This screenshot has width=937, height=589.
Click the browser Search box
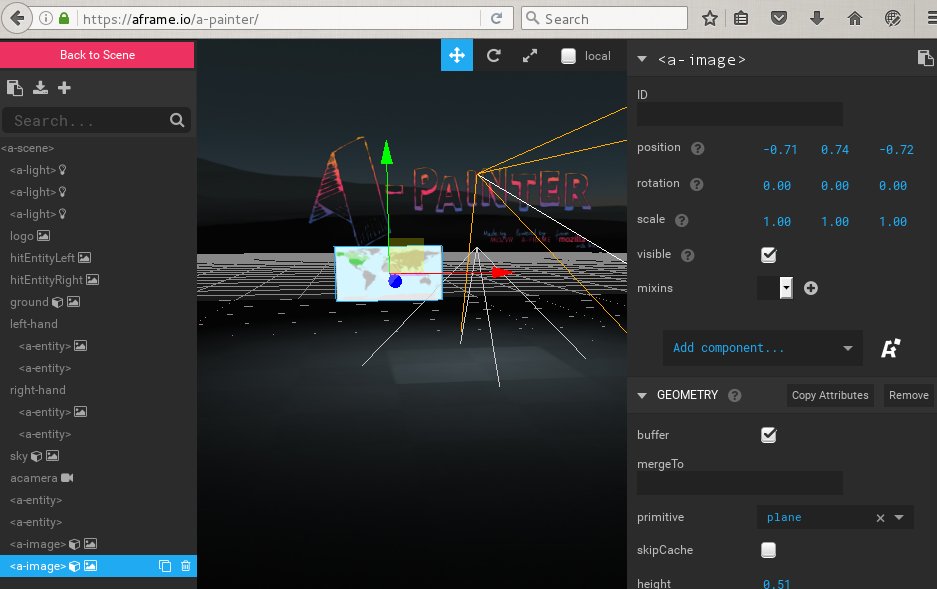tap(604, 19)
